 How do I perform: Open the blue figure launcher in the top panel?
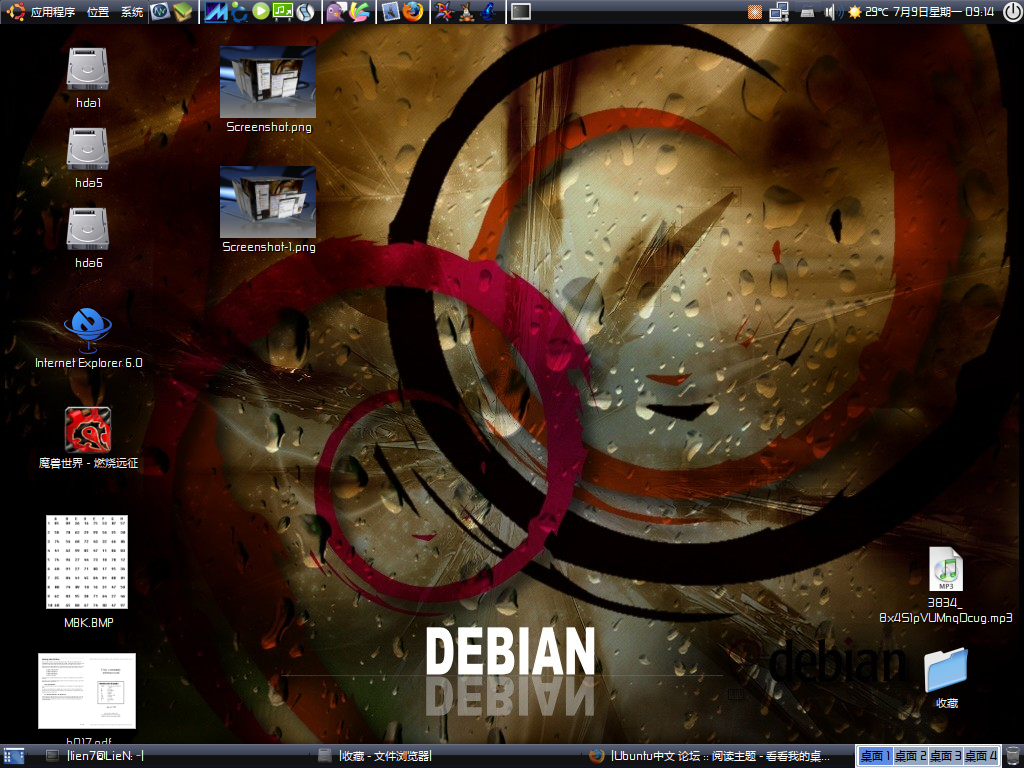(x=488, y=12)
